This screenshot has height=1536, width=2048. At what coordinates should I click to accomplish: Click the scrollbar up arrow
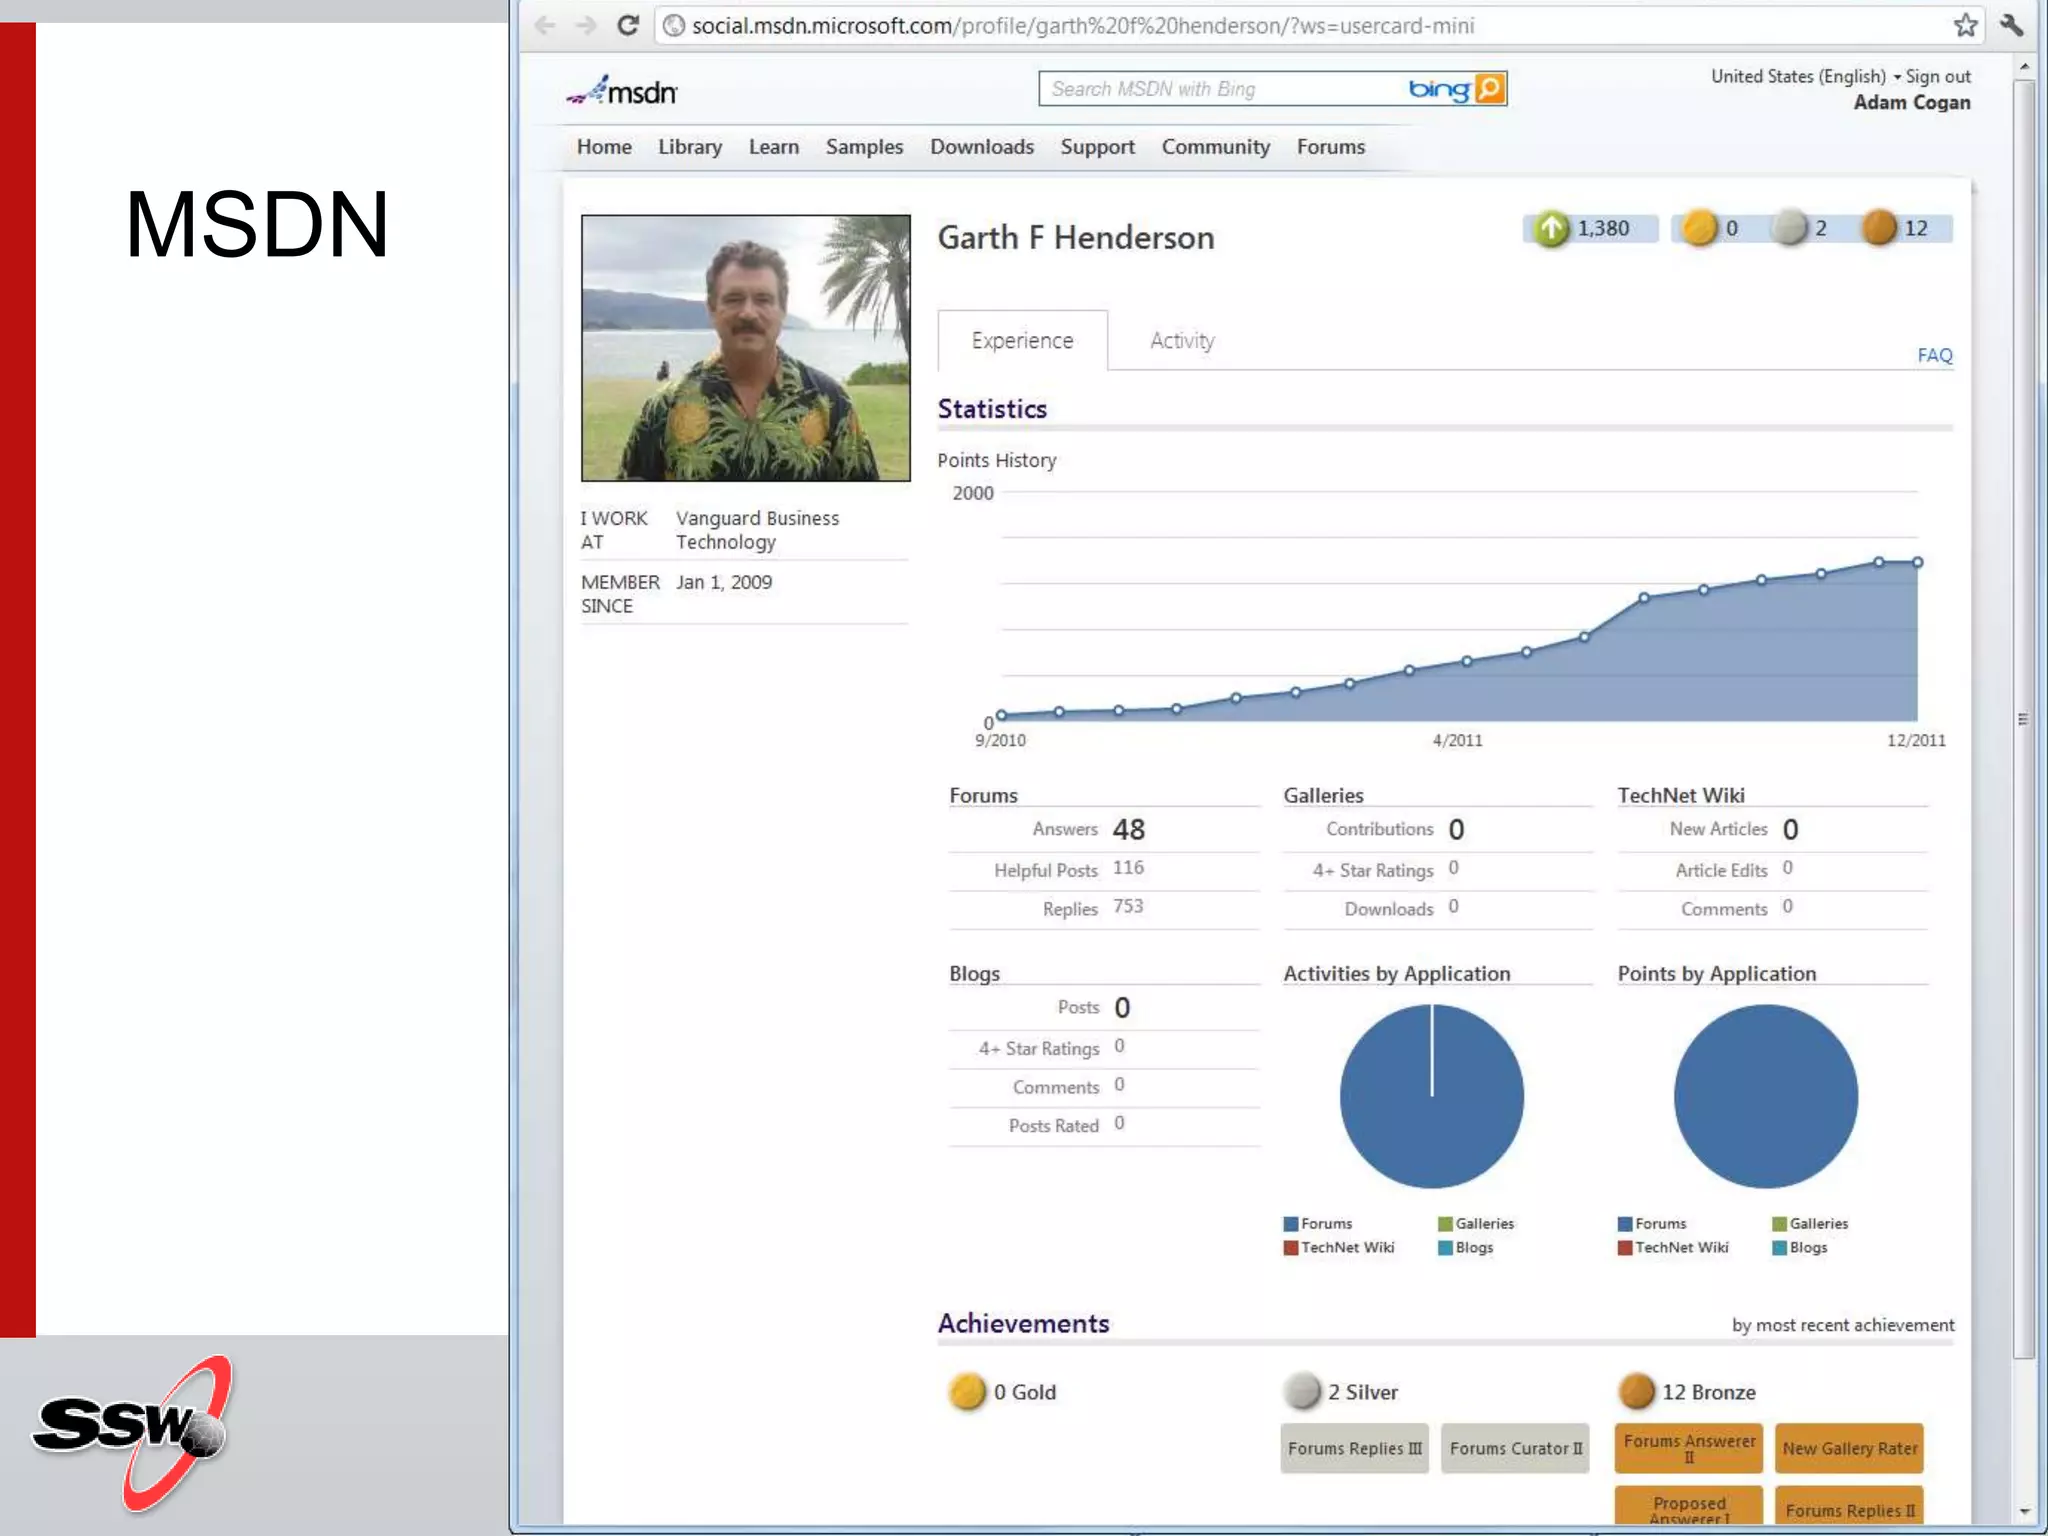pyautogui.click(x=2023, y=67)
